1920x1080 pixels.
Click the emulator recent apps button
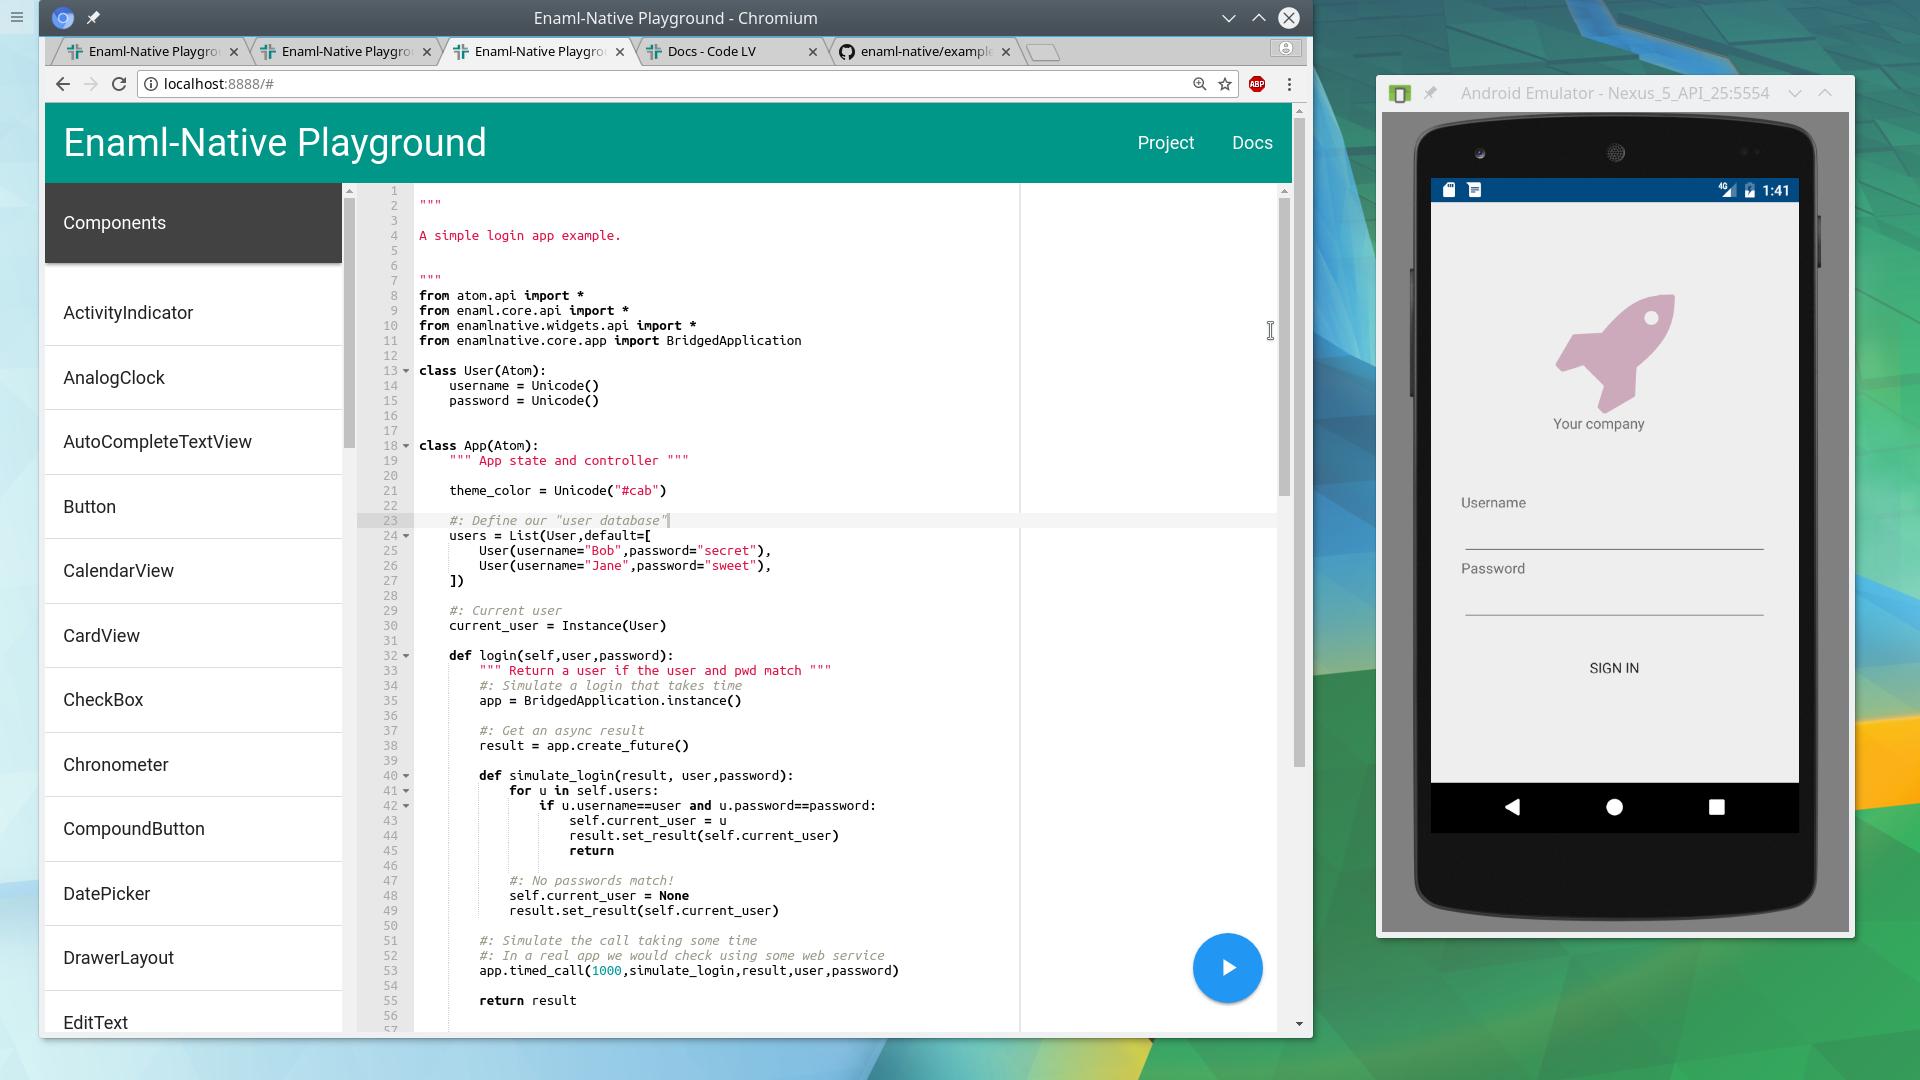point(1718,806)
